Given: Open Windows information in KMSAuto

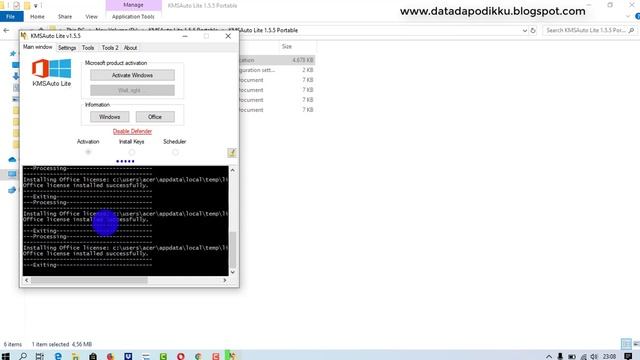Looking at the screenshot, I should 109,117.
